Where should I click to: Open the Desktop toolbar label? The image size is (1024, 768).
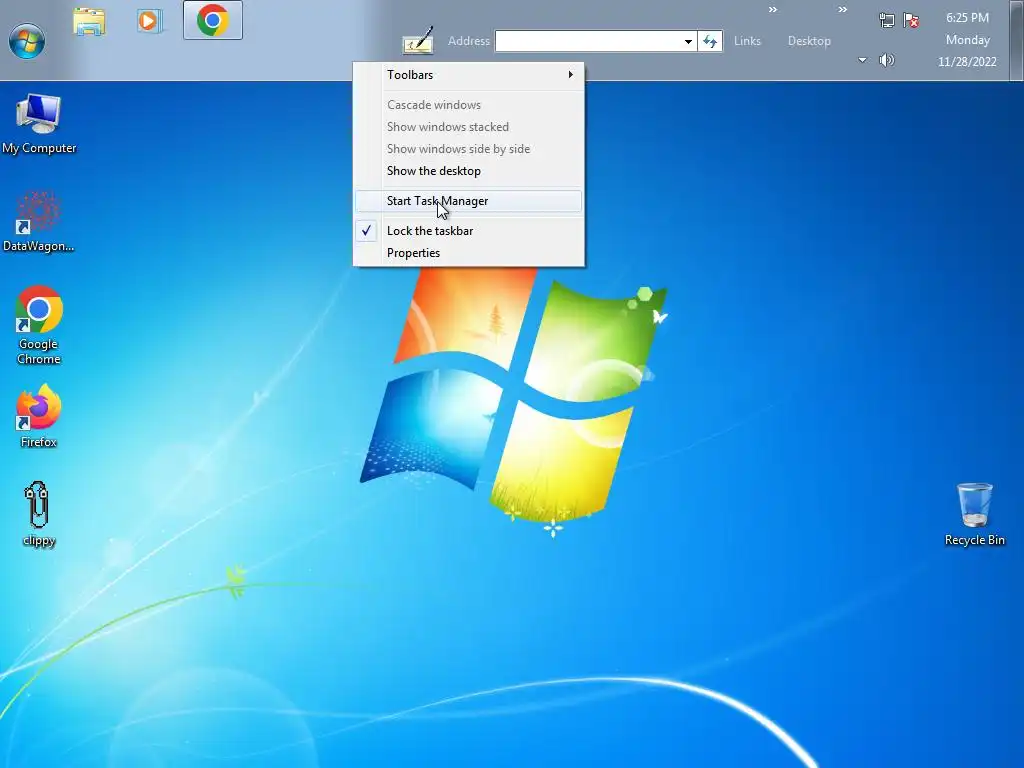tap(809, 40)
